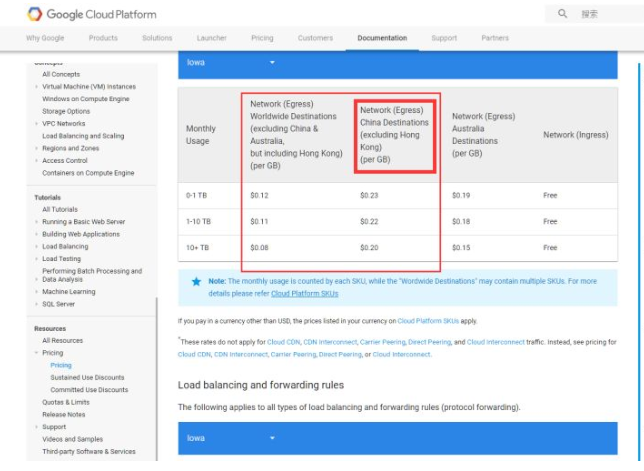The image size is (644, 471).
Task: Click the $0.08 worldwide price cell
Action: [x=259, y=248]
